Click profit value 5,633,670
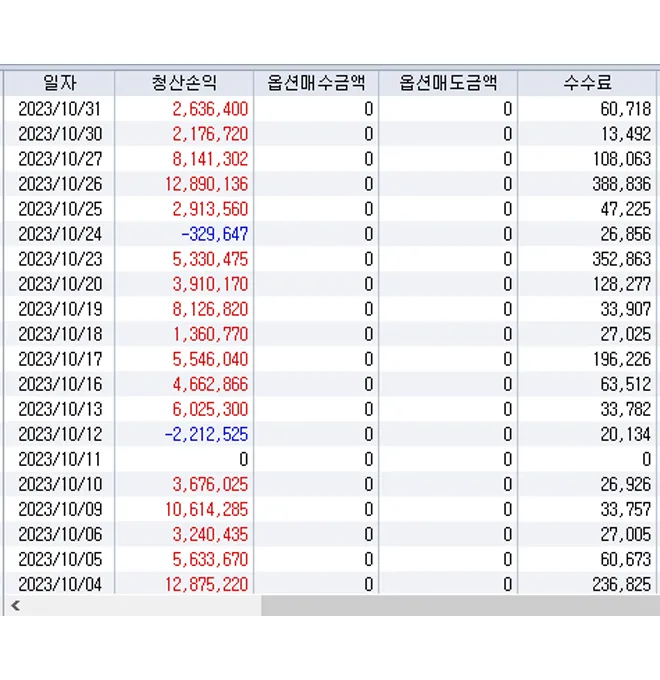The height and width of the screenshot is (680, 660). (x=210, y=559)
